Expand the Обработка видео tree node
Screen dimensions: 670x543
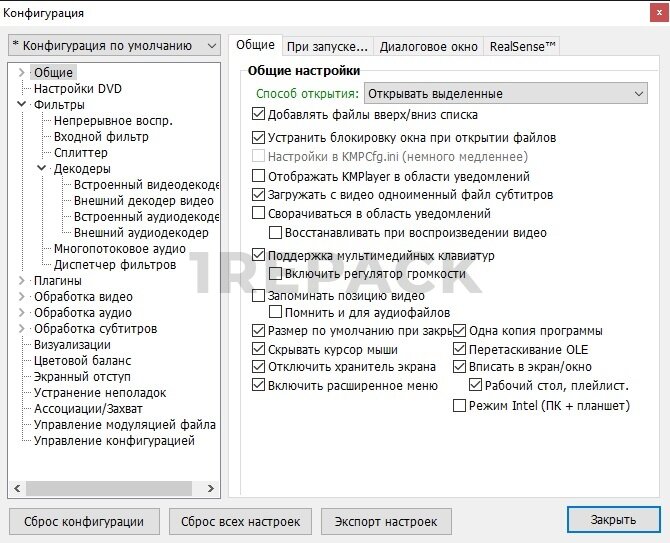(x=21, y=296)
